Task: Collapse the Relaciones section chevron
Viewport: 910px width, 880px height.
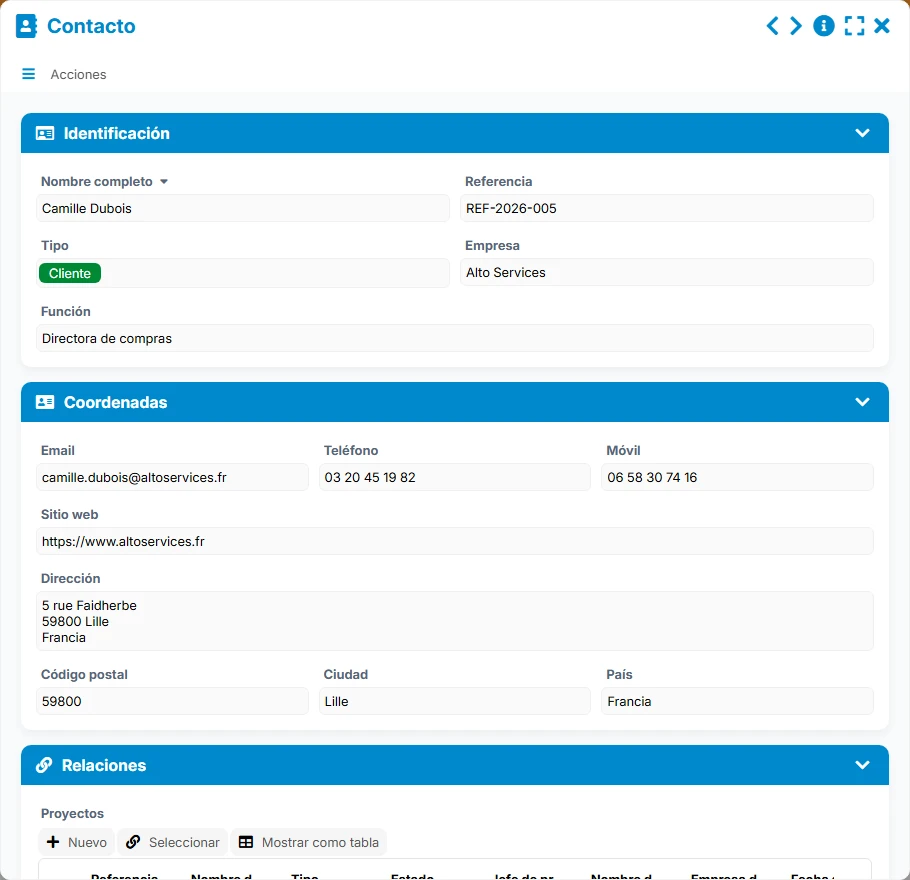Action: 862,765
